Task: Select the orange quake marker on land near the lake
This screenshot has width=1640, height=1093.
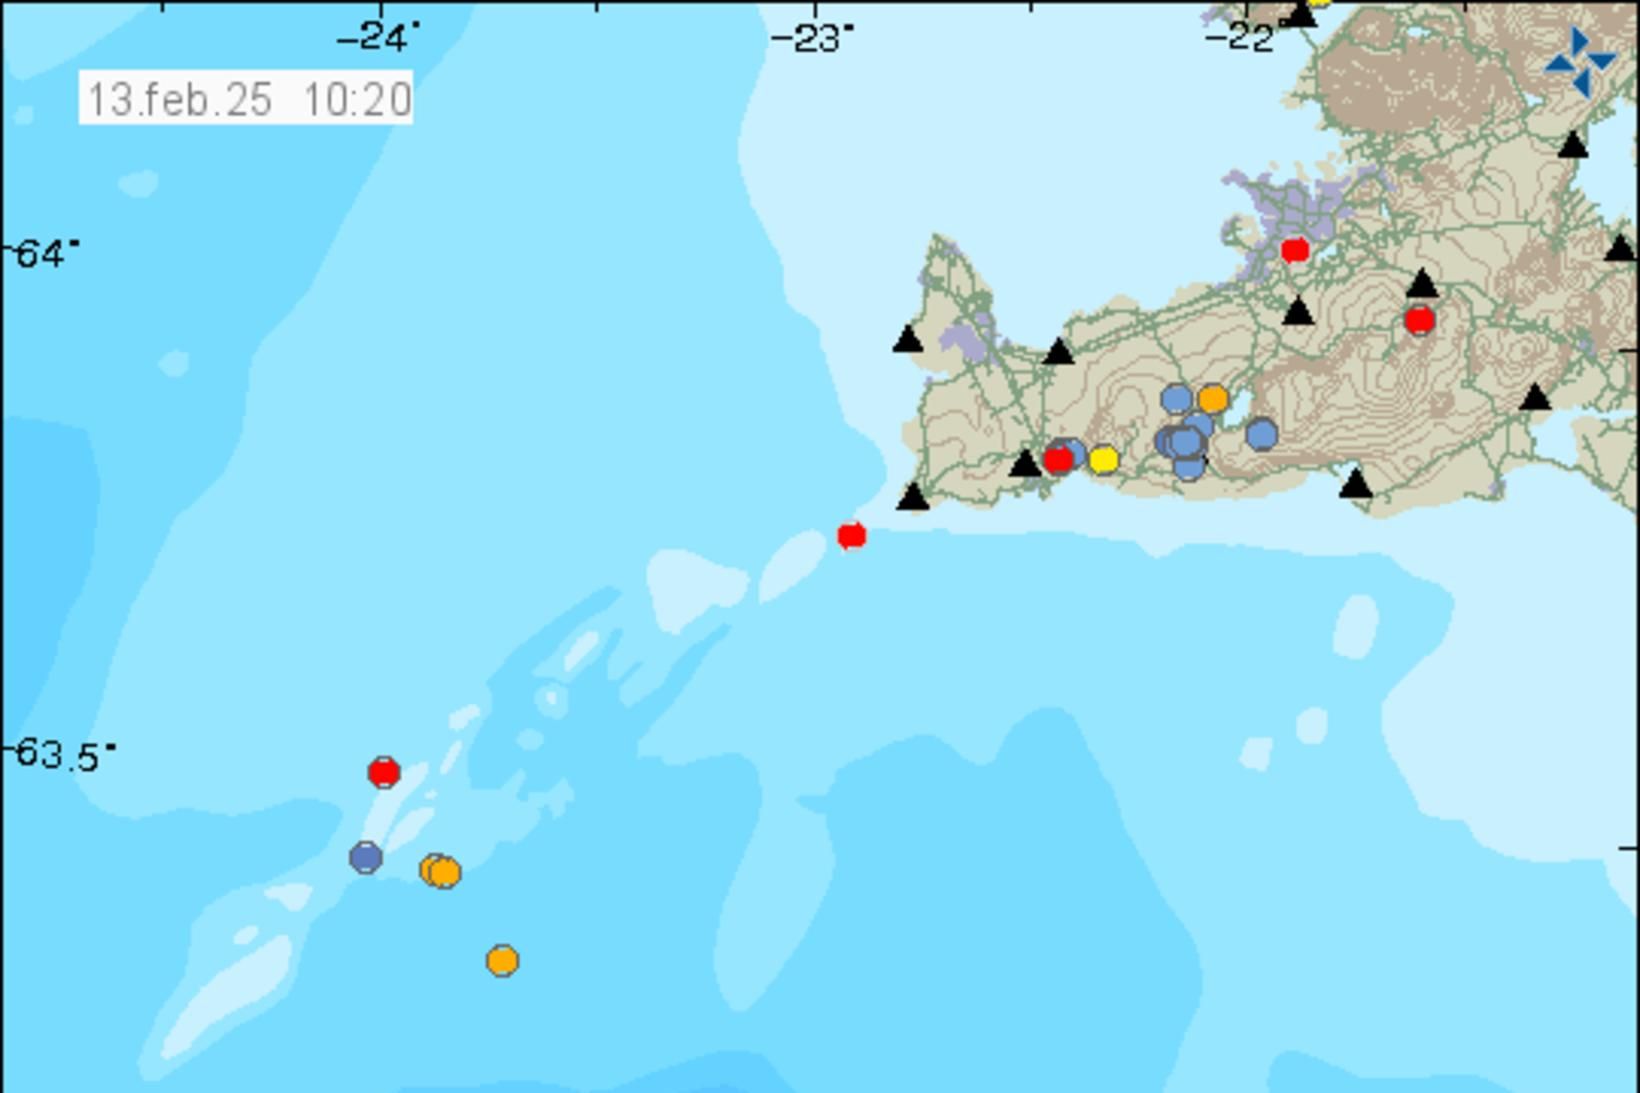Action: point(1212,399)
